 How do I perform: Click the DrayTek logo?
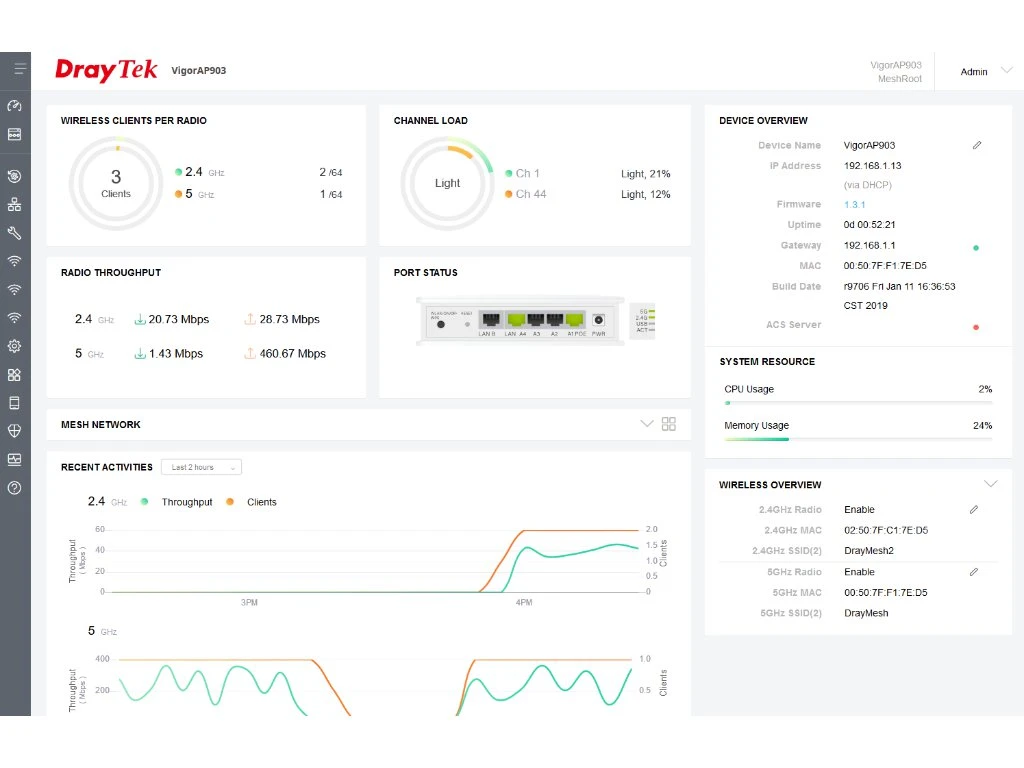[106, 70]
